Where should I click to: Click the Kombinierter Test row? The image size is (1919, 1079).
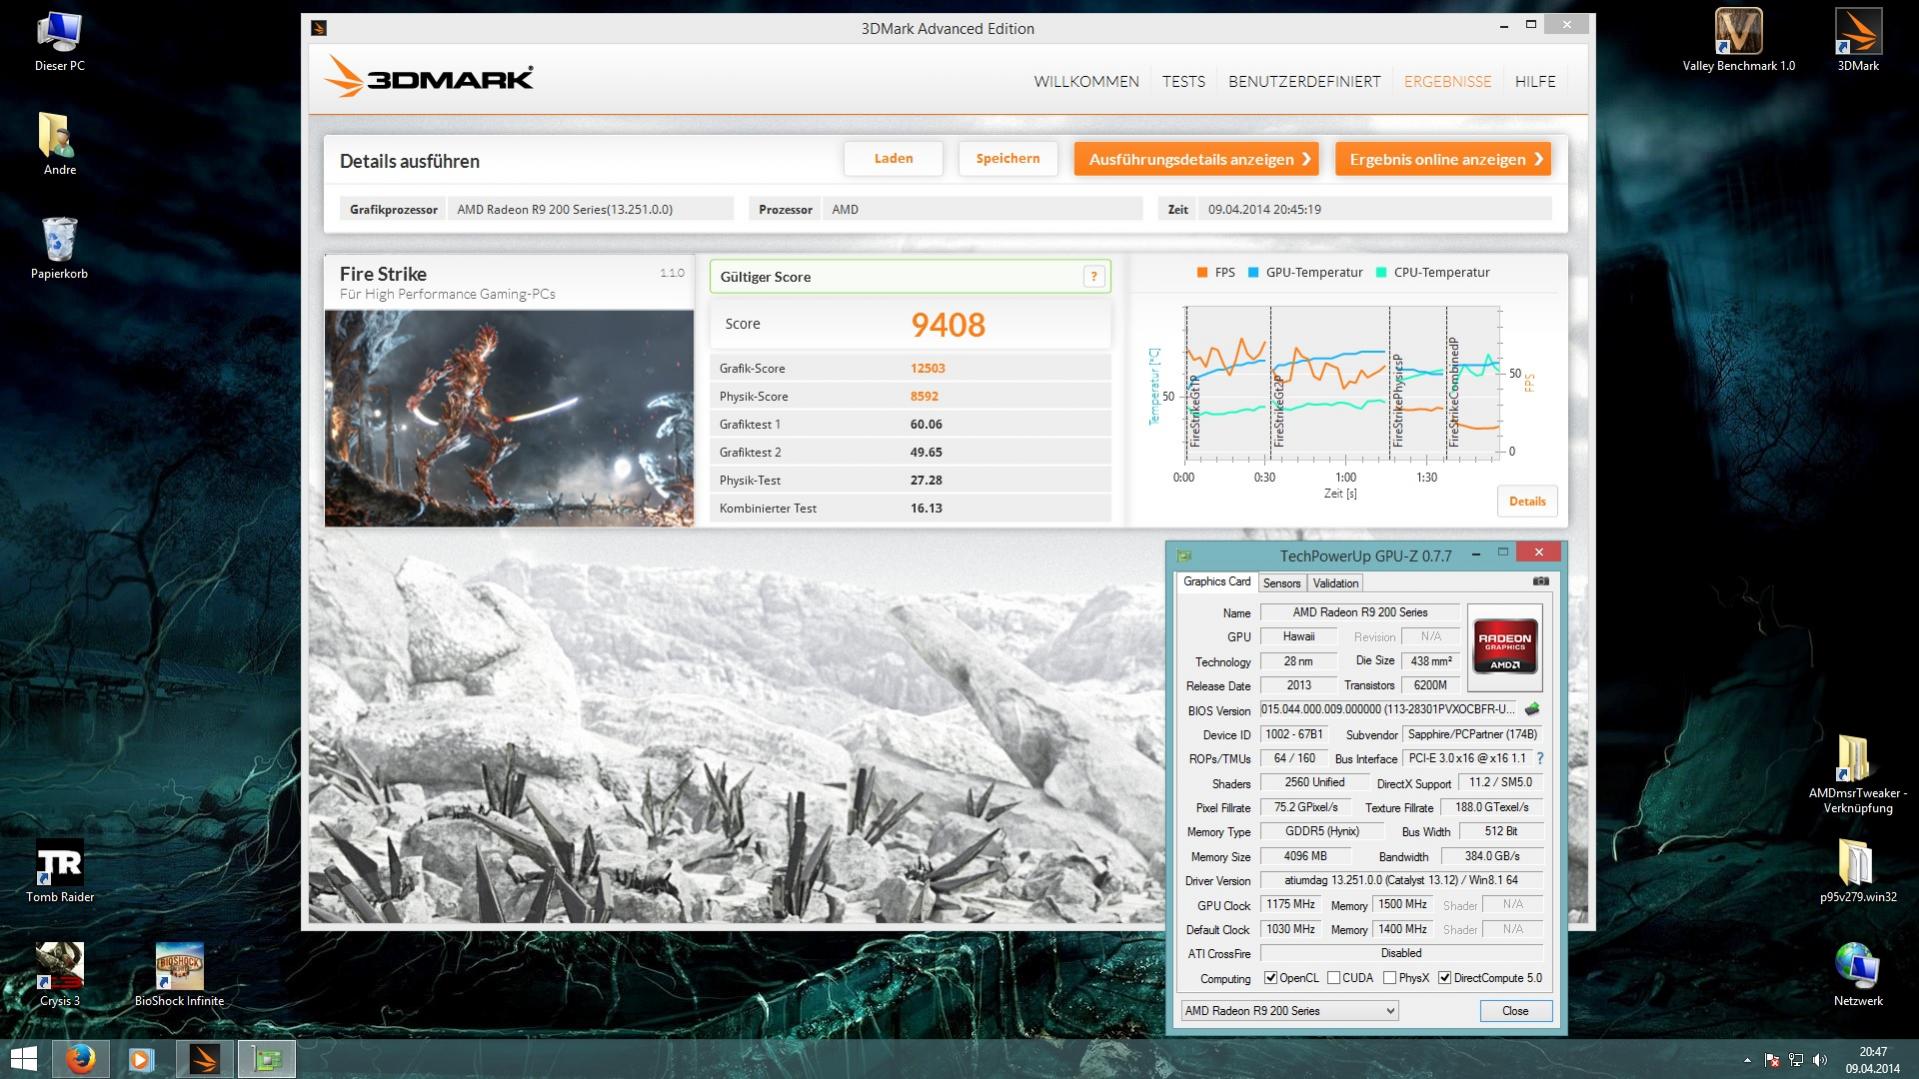pos(910,508)
